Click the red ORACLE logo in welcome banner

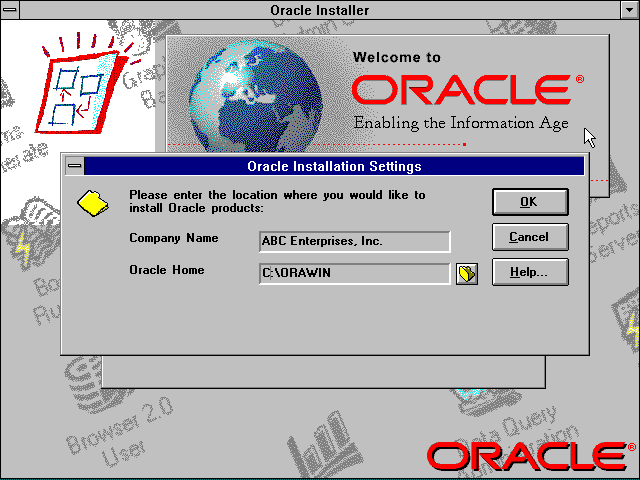pos(461,90)
